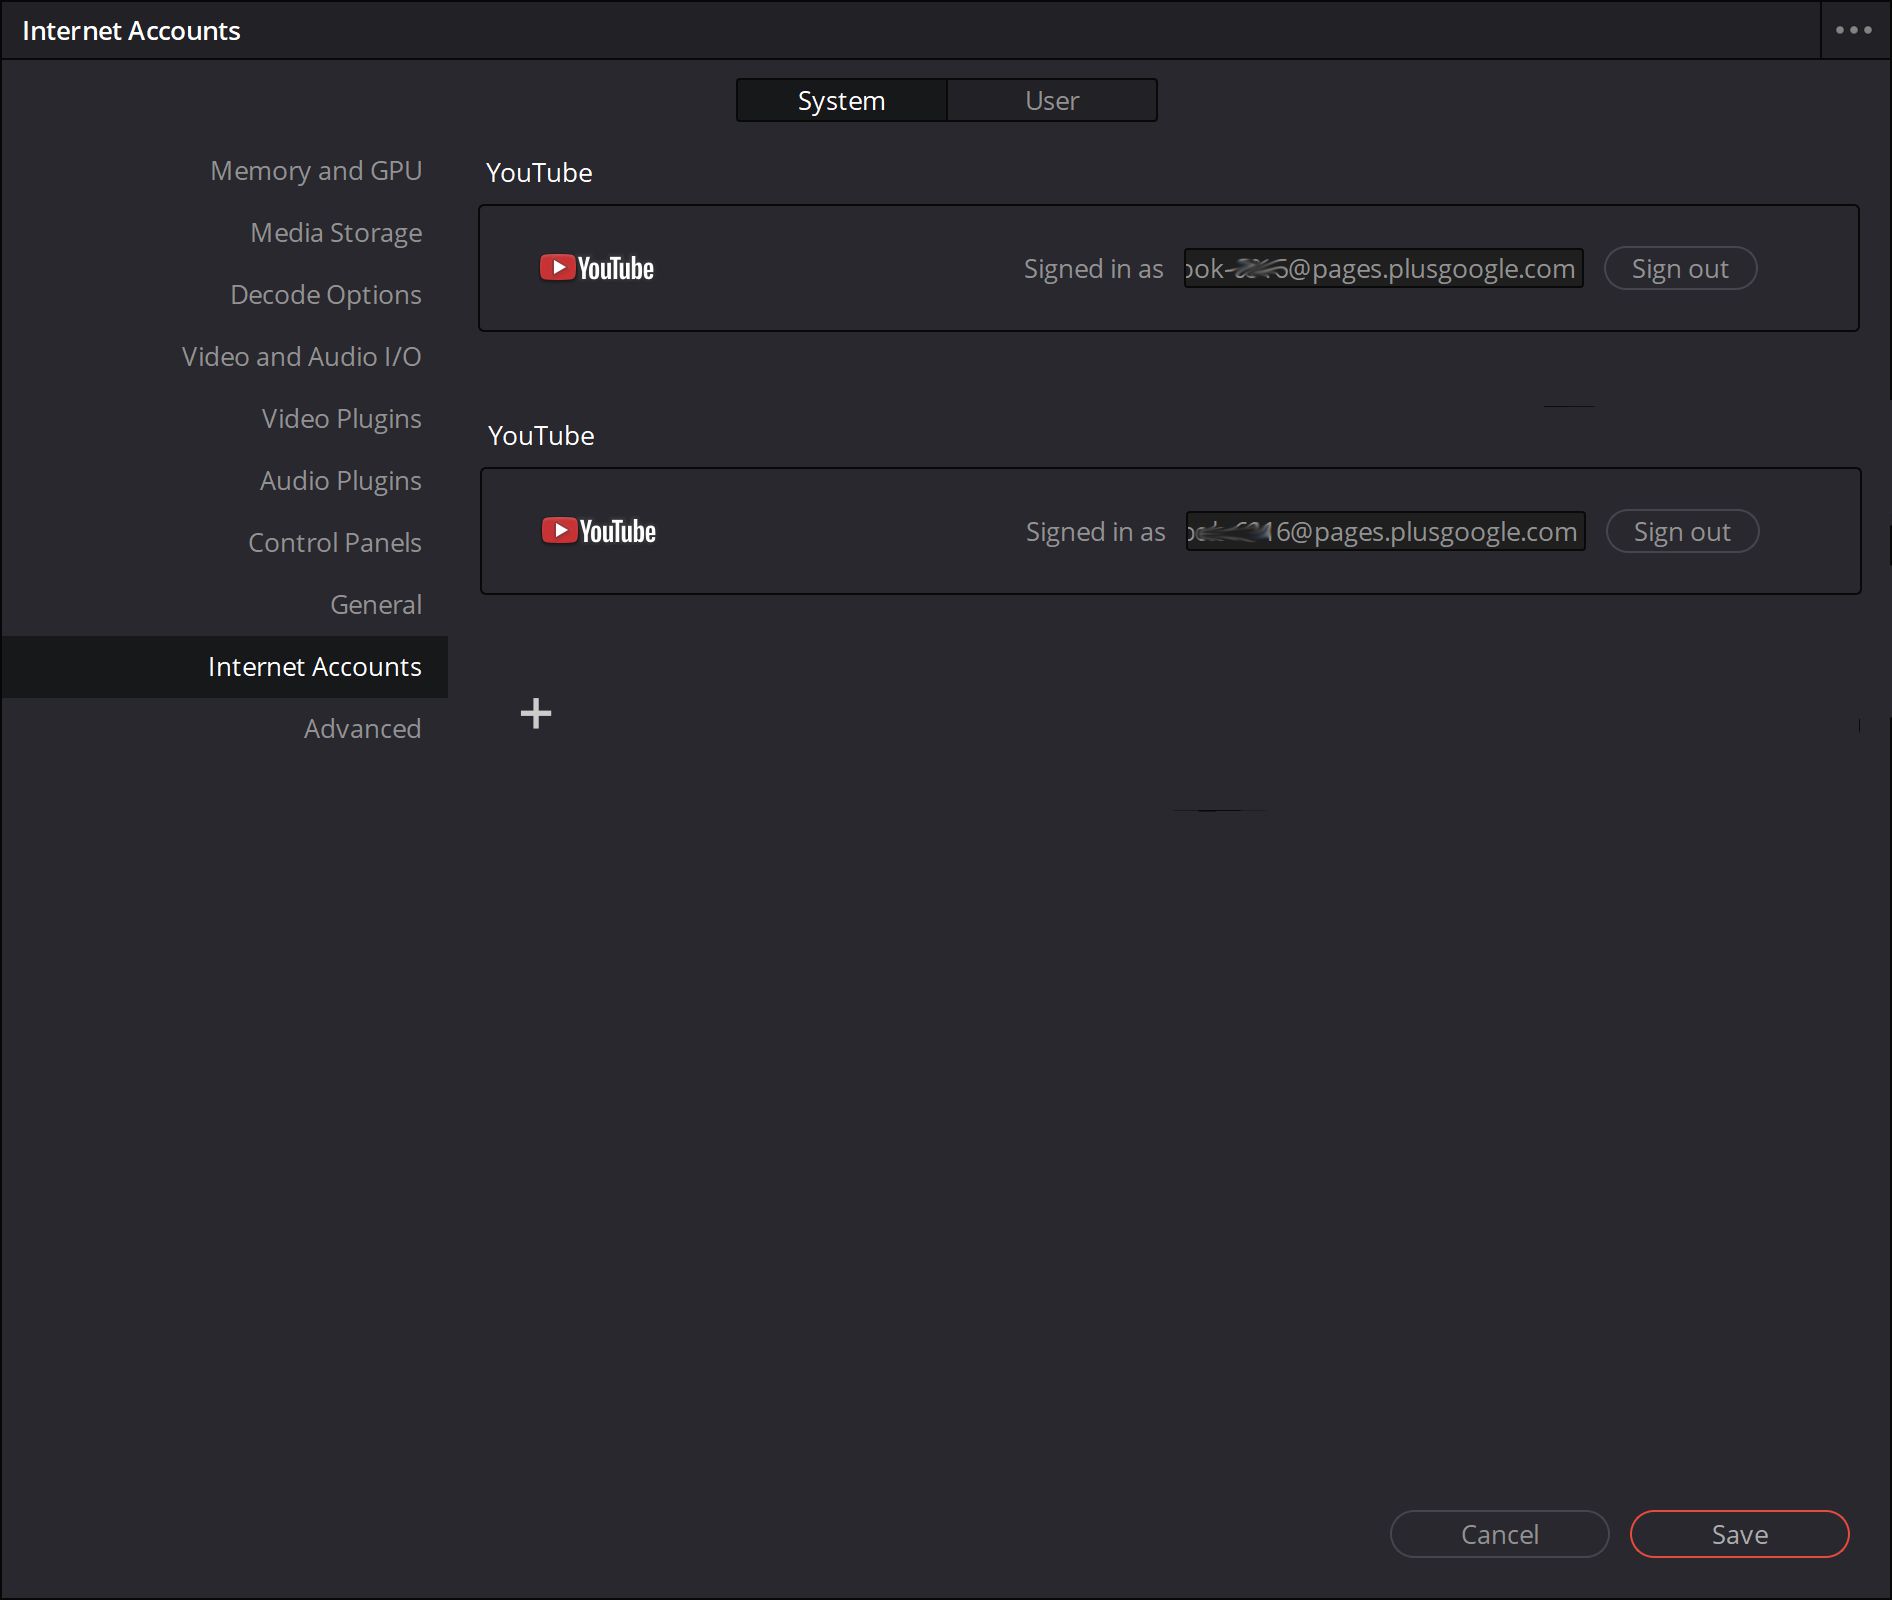This screenshot has height=1600, width=1892.
Task: Click the second YouTube section heading
Action: [541, 436]
